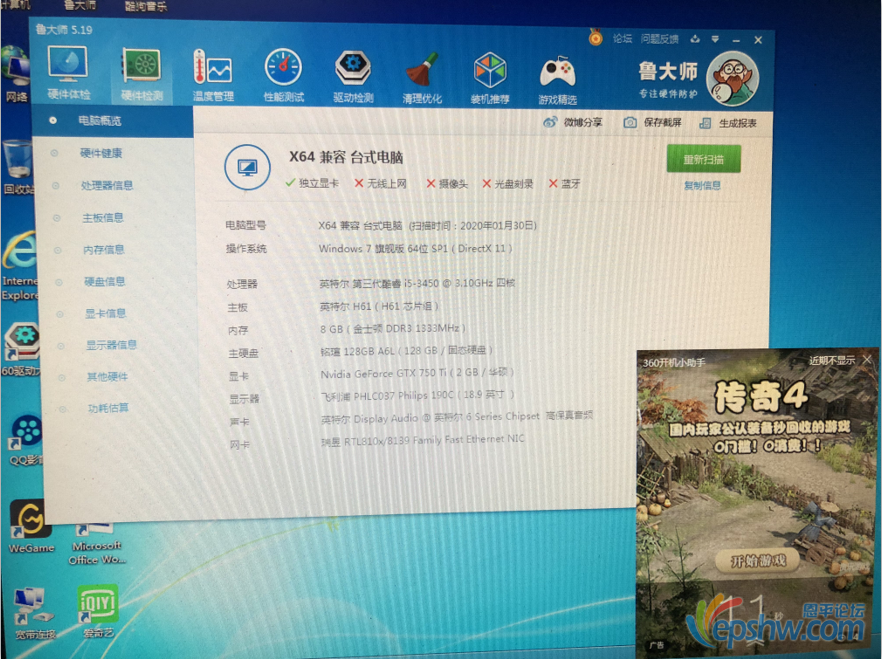Open the 硬件体检 hardware checkup icon
The height and width of the screenshot is (659, 882).
tap(68, 73)
